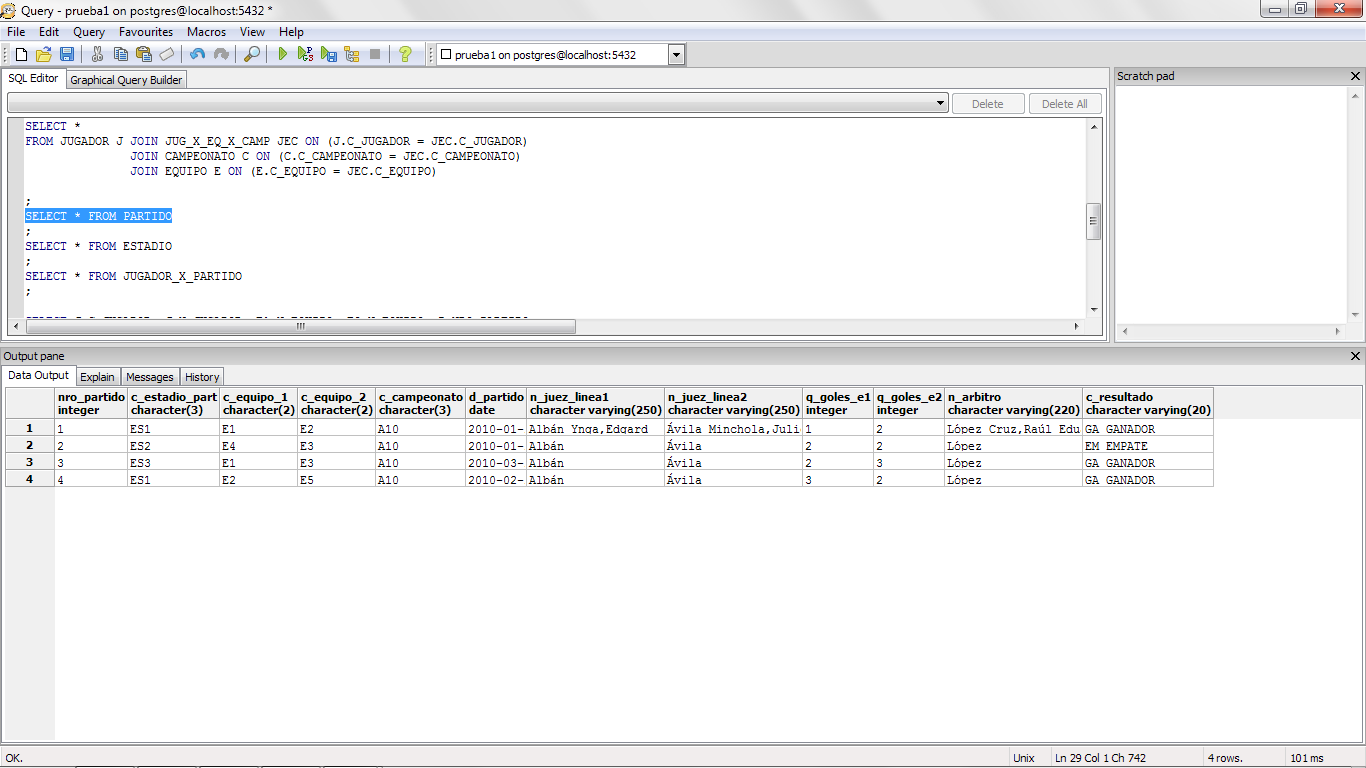This screenshot has width=1366, height=768.
Task: Open the database connection dropdown
Action: pos(676,54)
